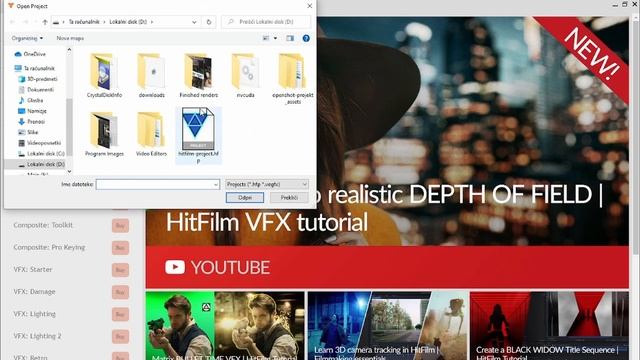
Task: Select the 'VFX: Damage' text
Action: 34,291
